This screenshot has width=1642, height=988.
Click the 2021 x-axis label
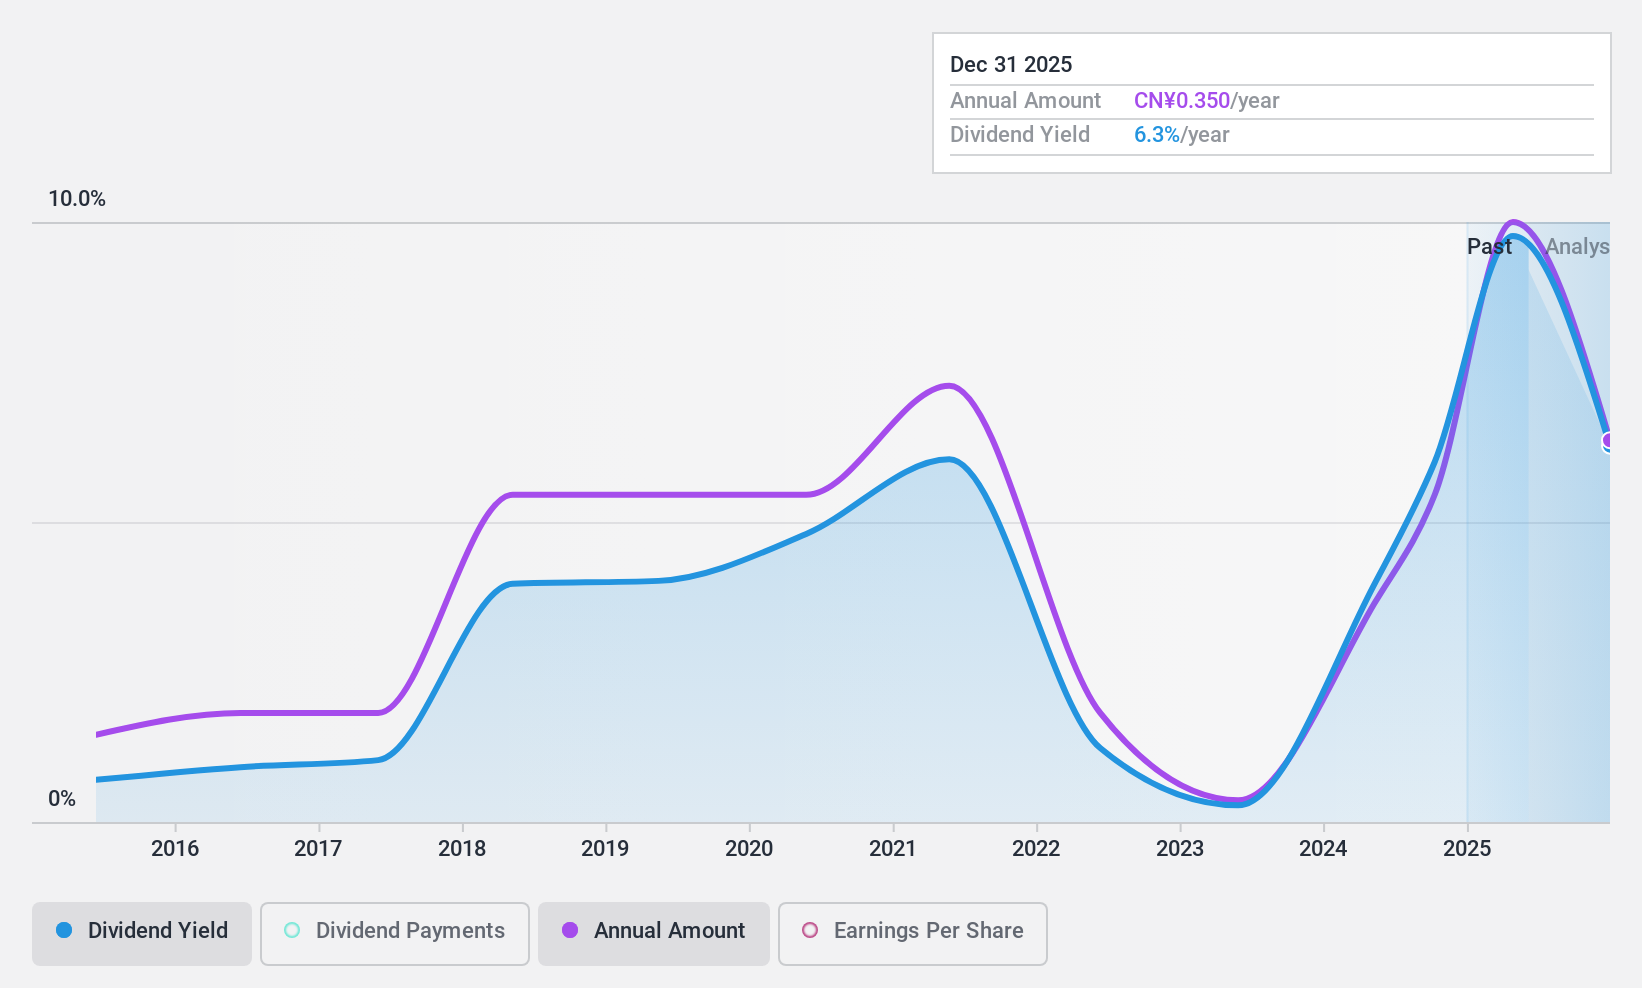[893, 849]
